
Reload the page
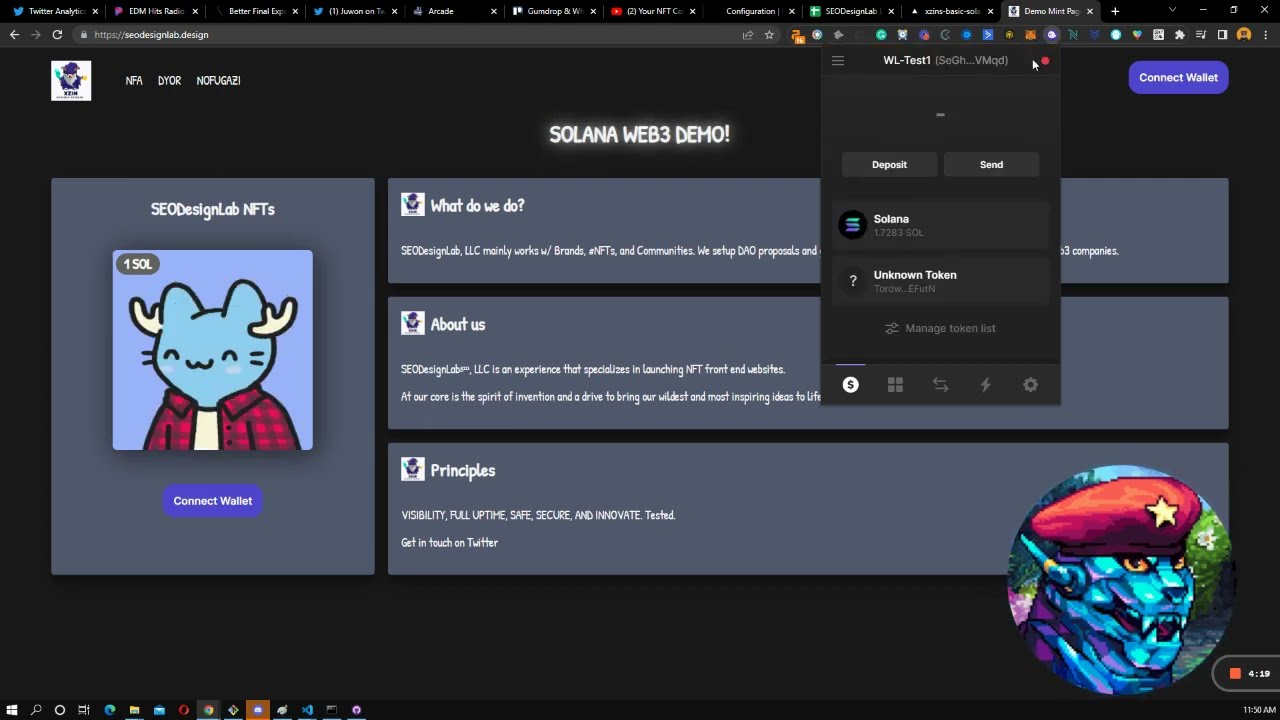[57, 34]
